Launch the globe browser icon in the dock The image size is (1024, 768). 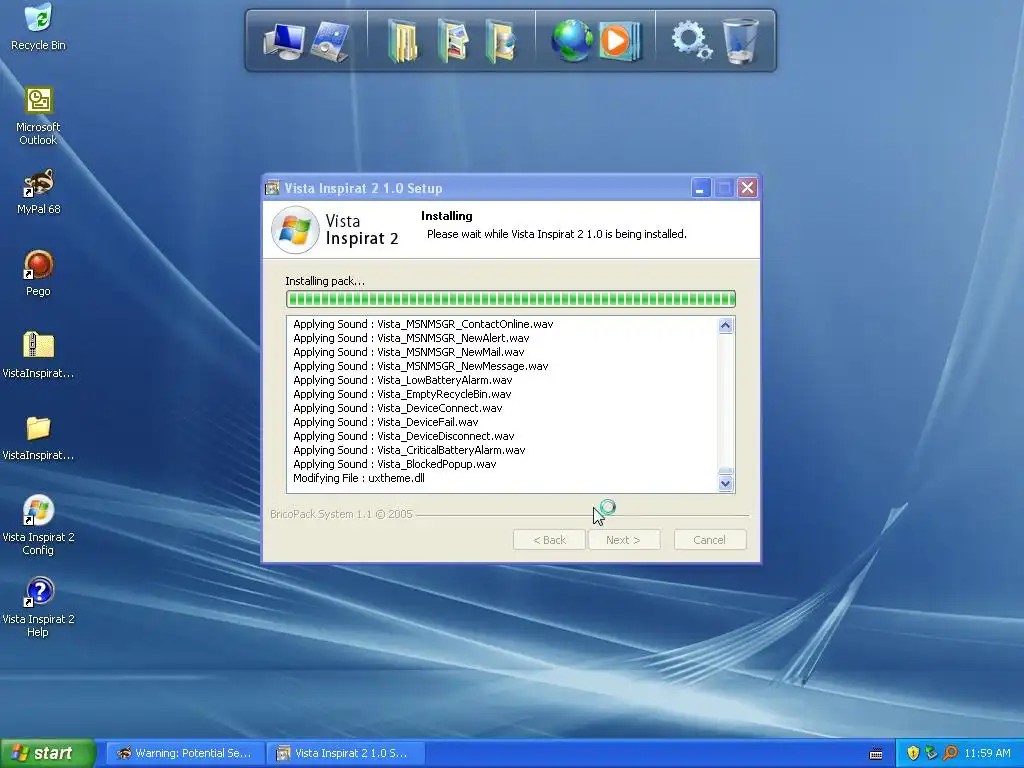tap(571, 40)
